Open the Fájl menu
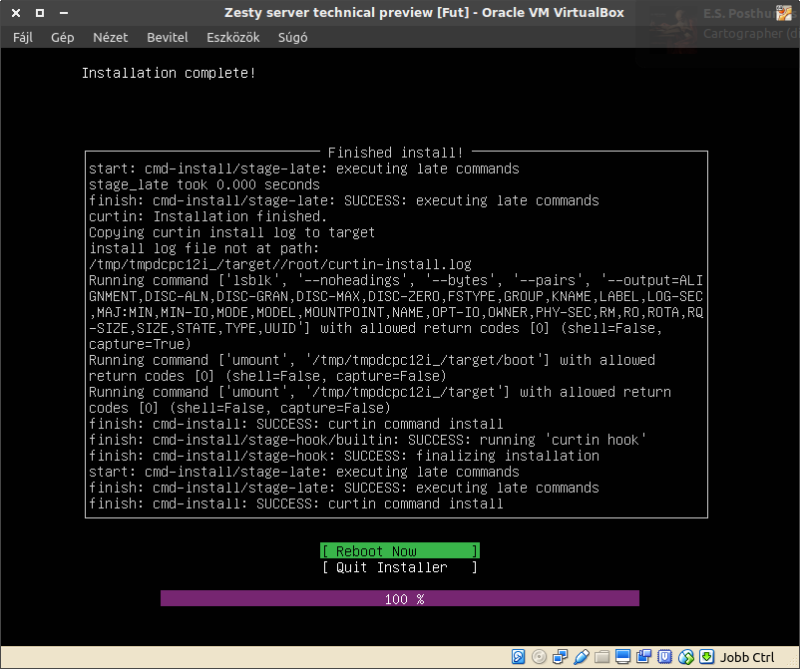Viewport: 800px width, 669px height. click(23, 37)
